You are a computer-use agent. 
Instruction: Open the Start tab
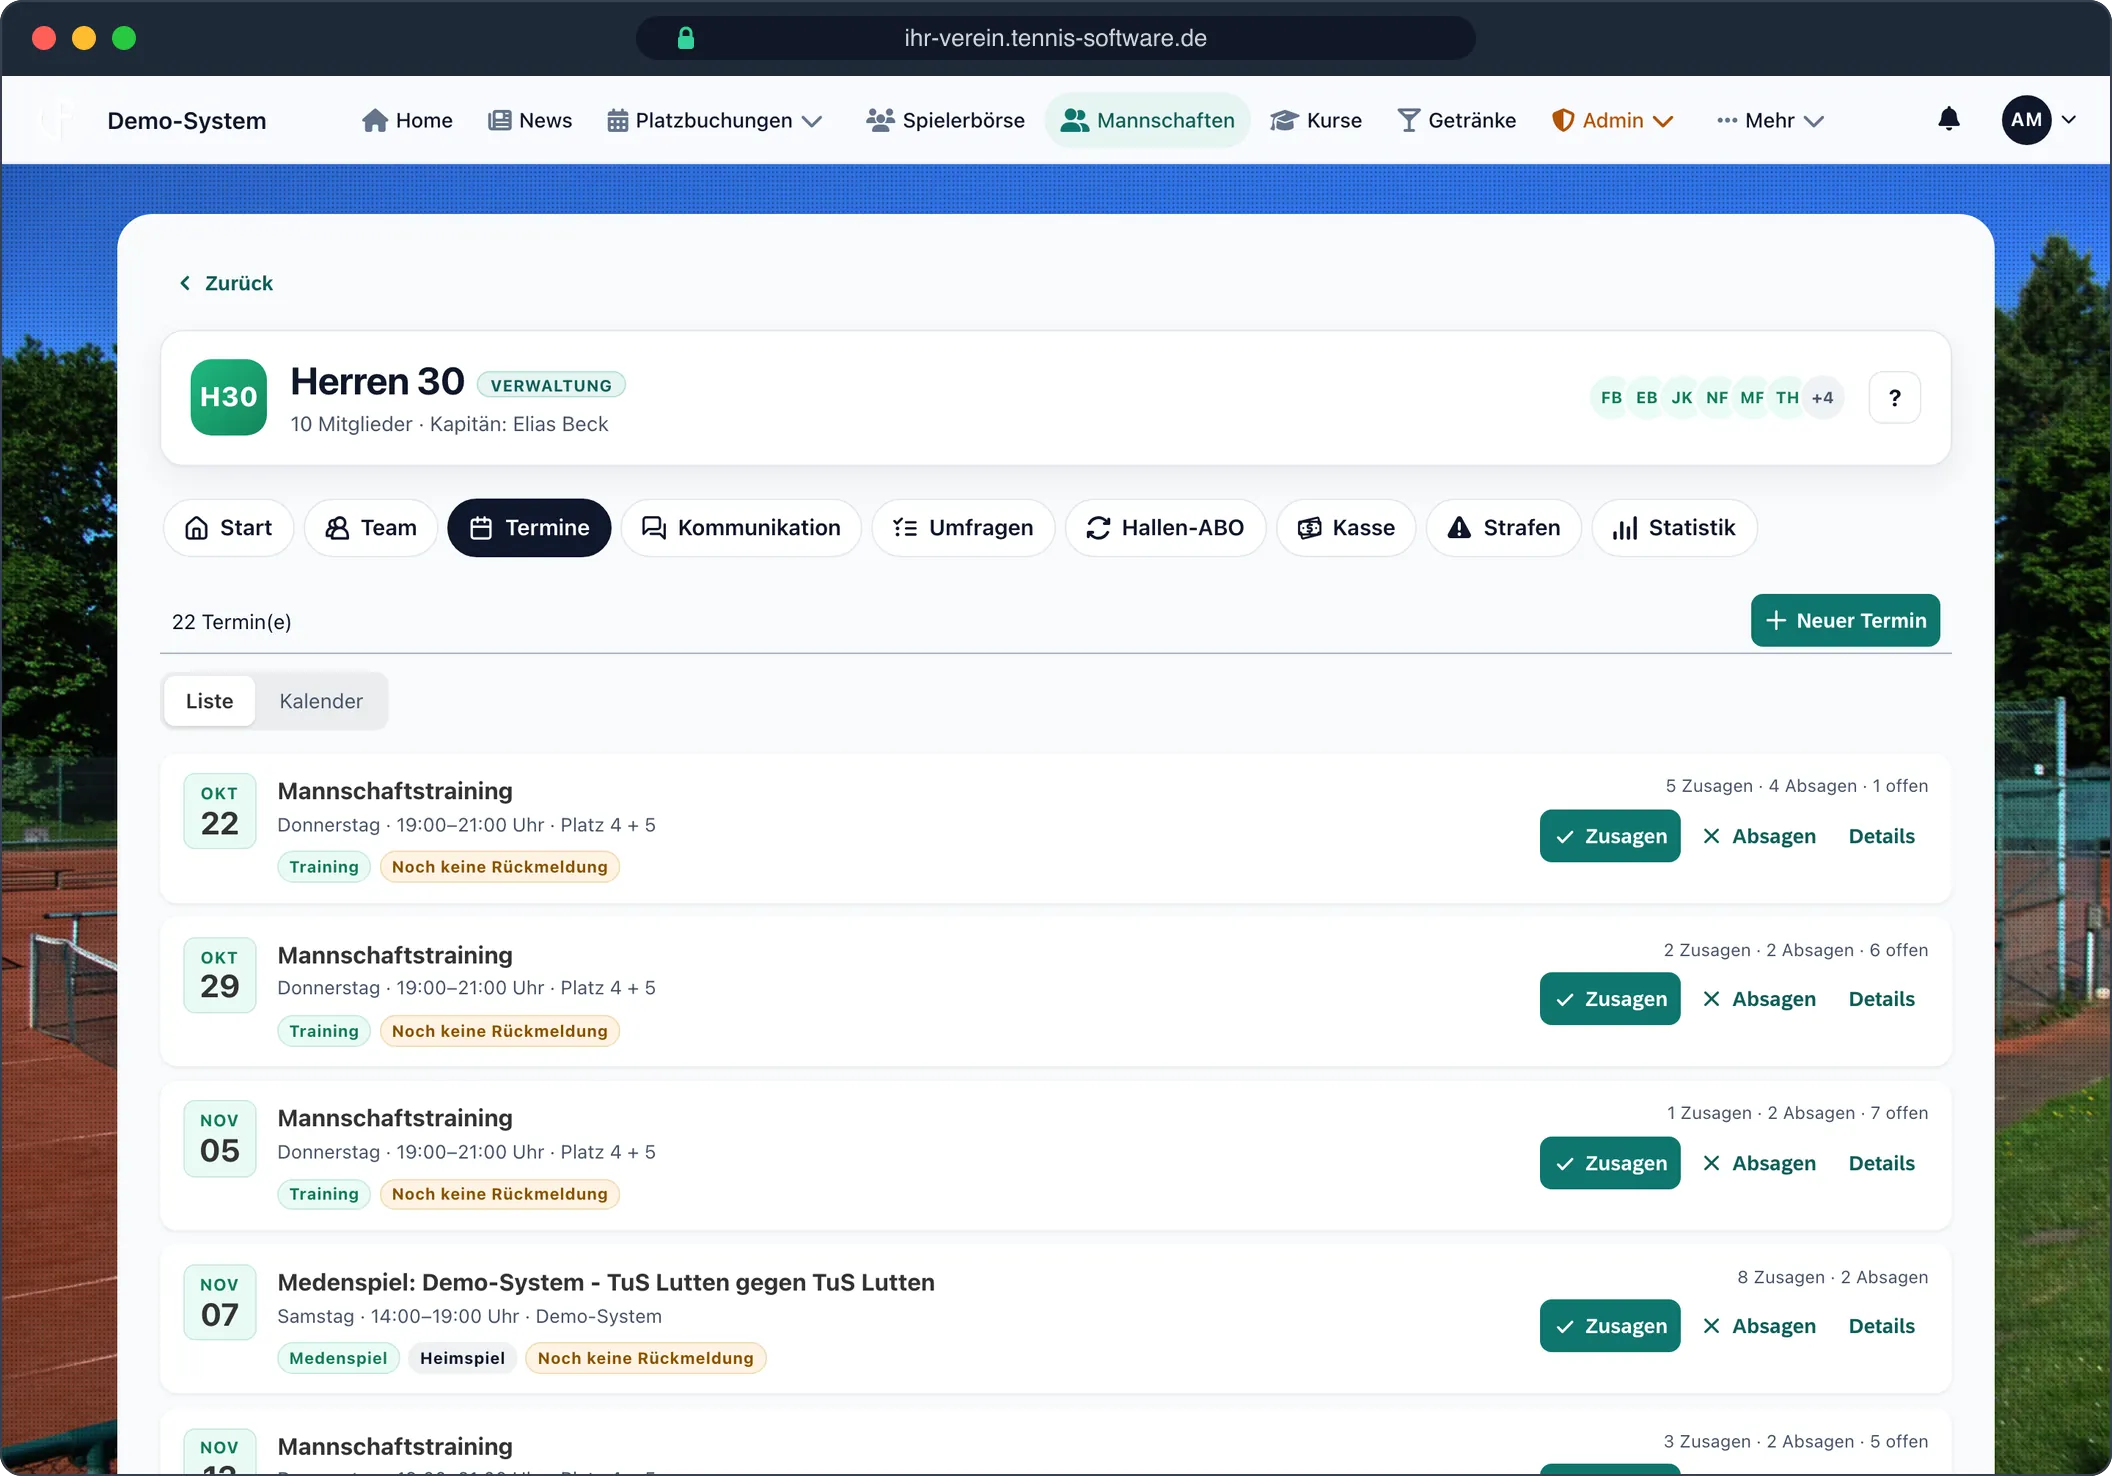click(228, 528)
